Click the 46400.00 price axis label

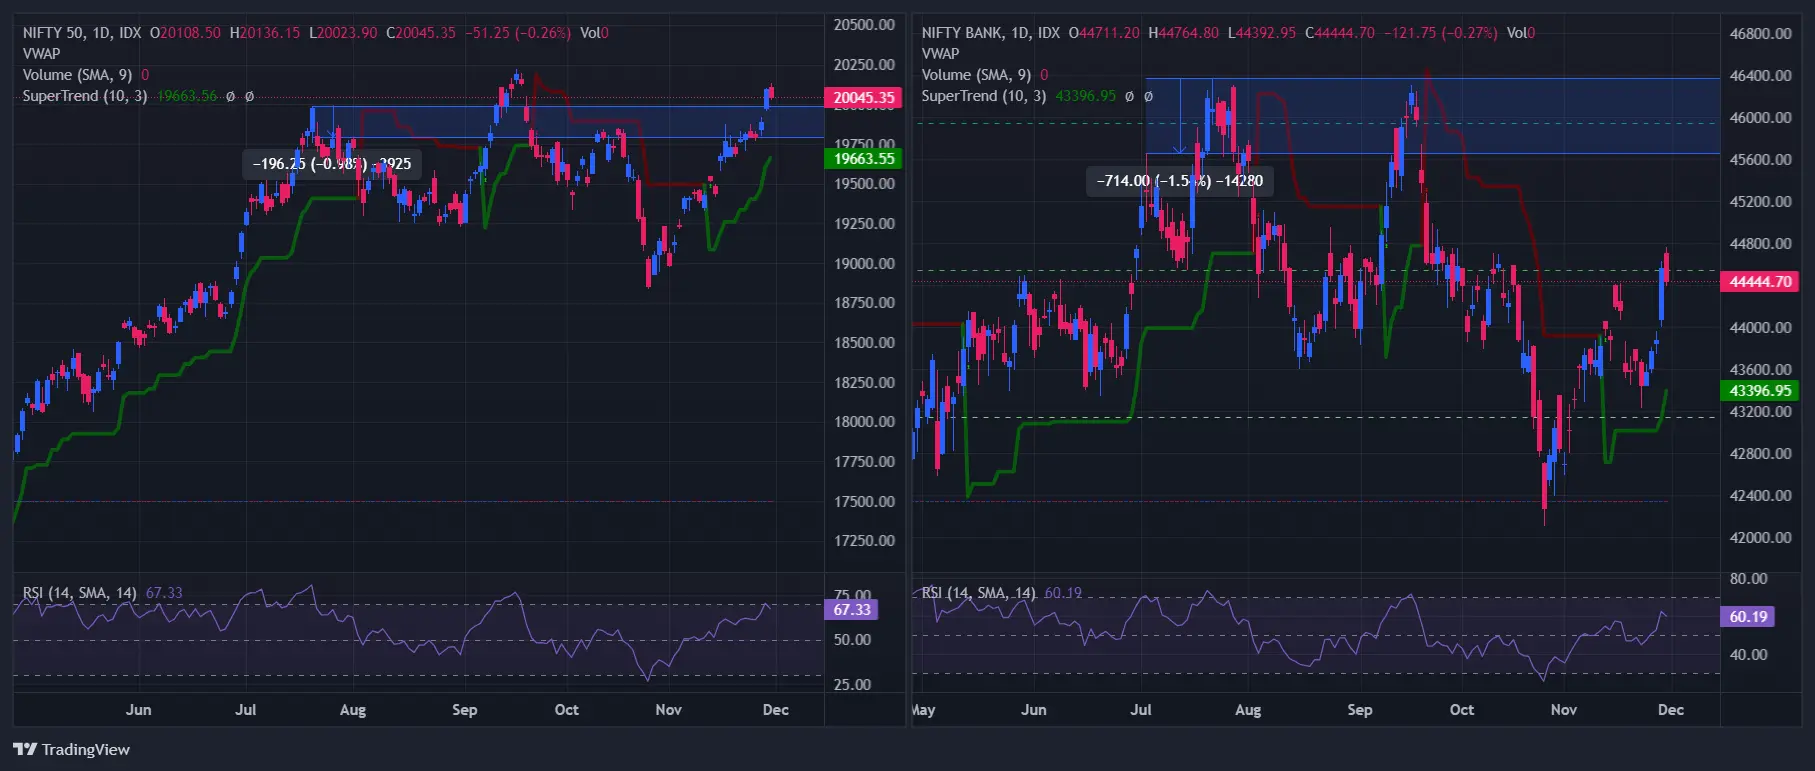1760,76
